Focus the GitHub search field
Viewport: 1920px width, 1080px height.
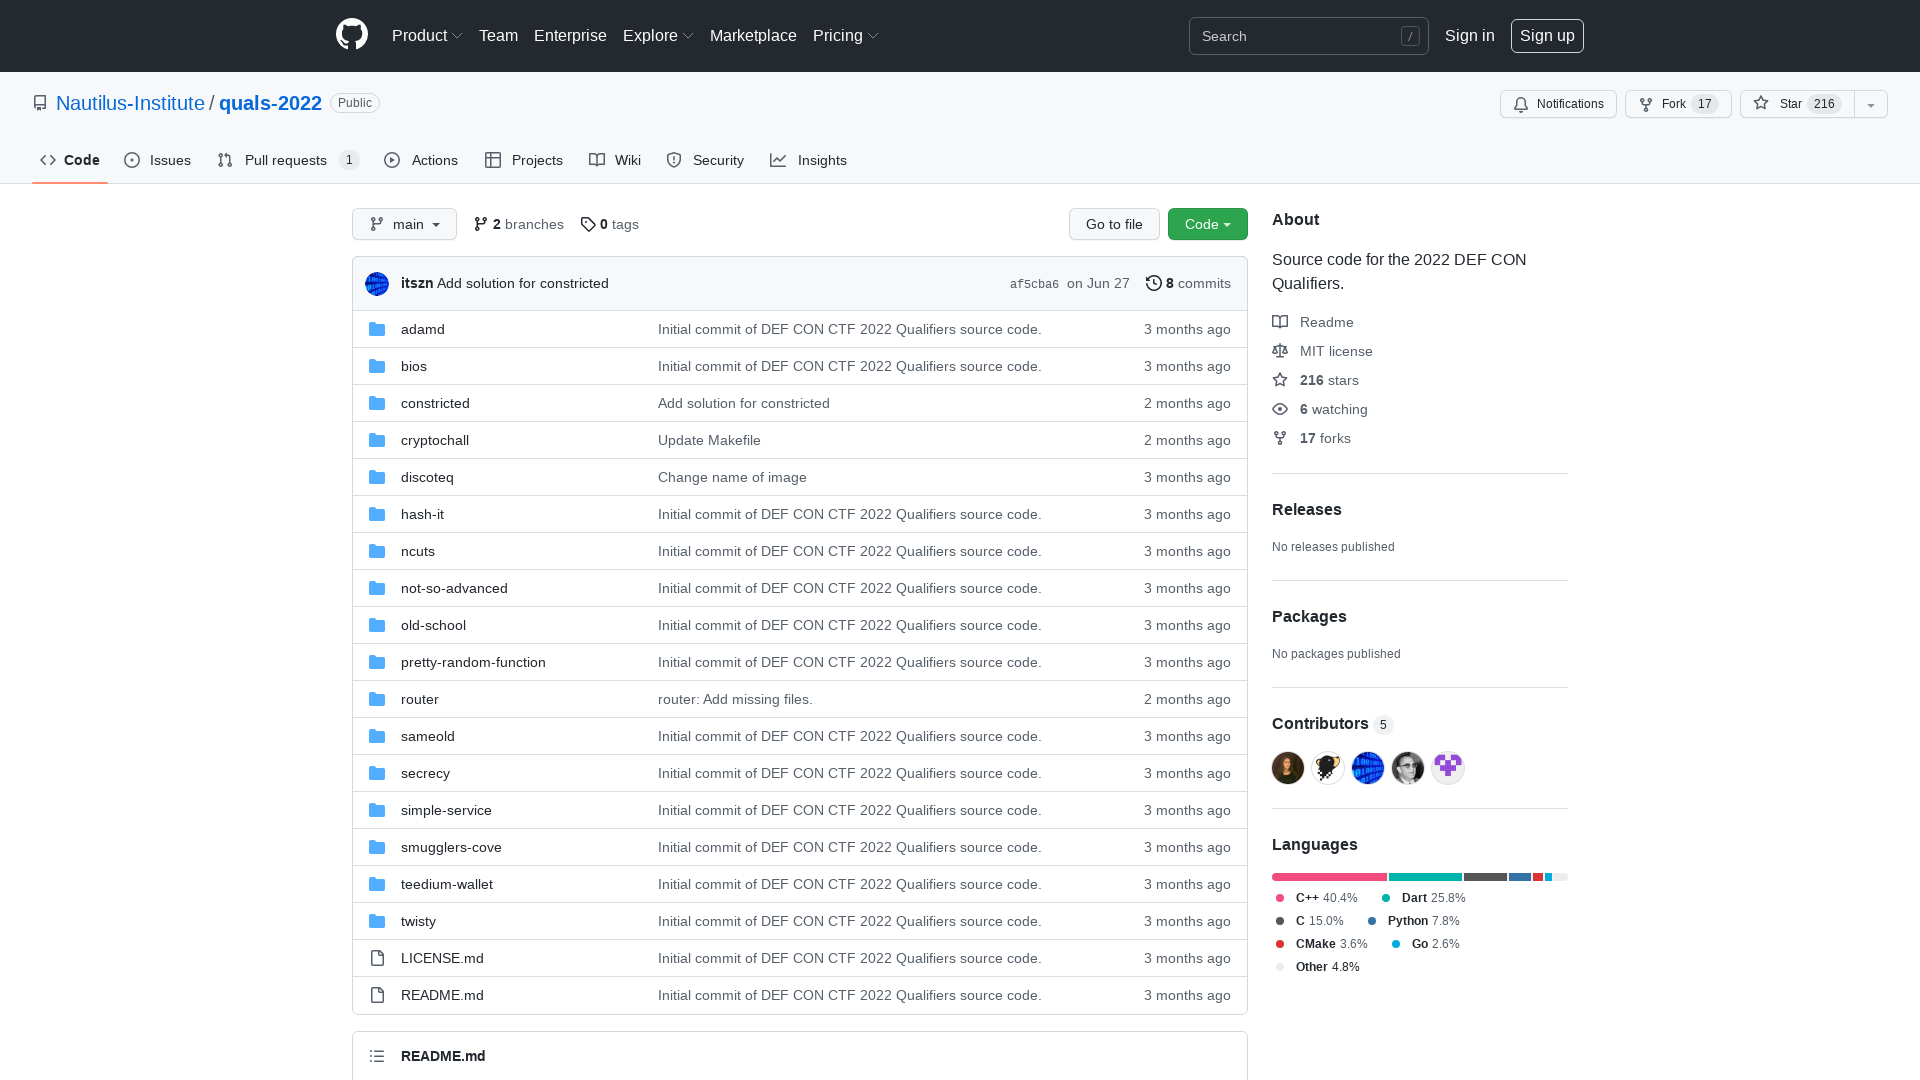[x=1308, y=36]
